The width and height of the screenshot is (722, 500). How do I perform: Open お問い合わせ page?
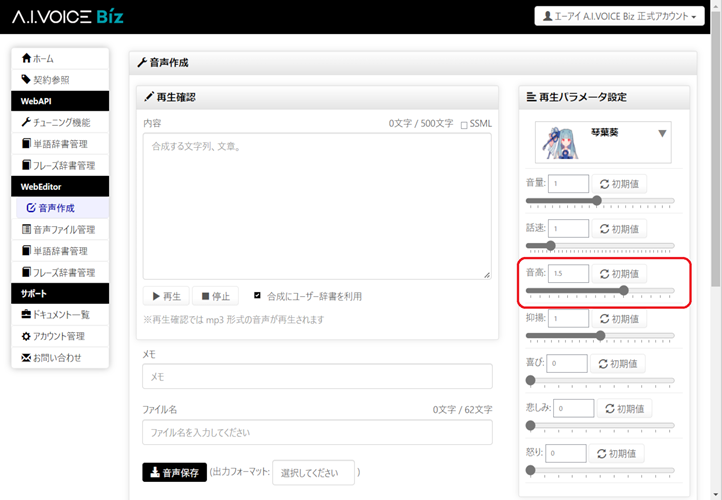[60, 357]
